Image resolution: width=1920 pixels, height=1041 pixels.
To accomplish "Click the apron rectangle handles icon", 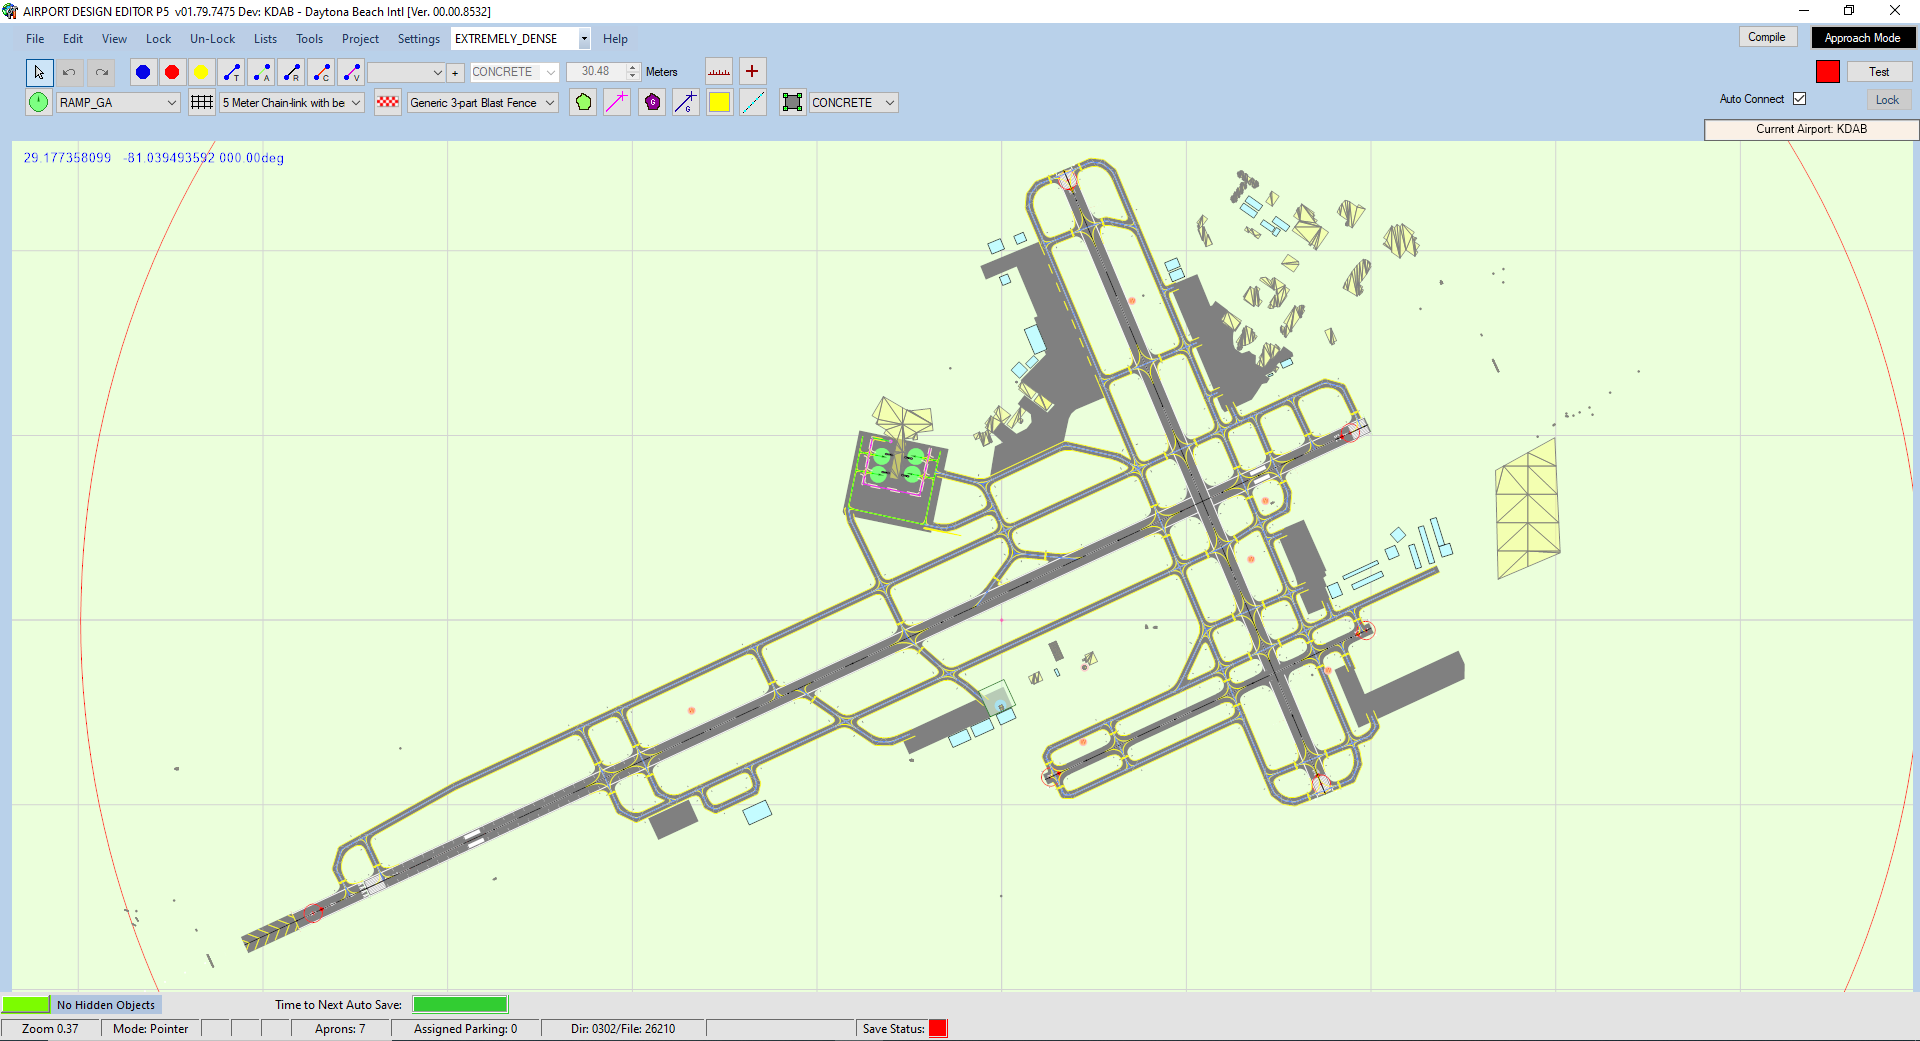I will (793, 102).
